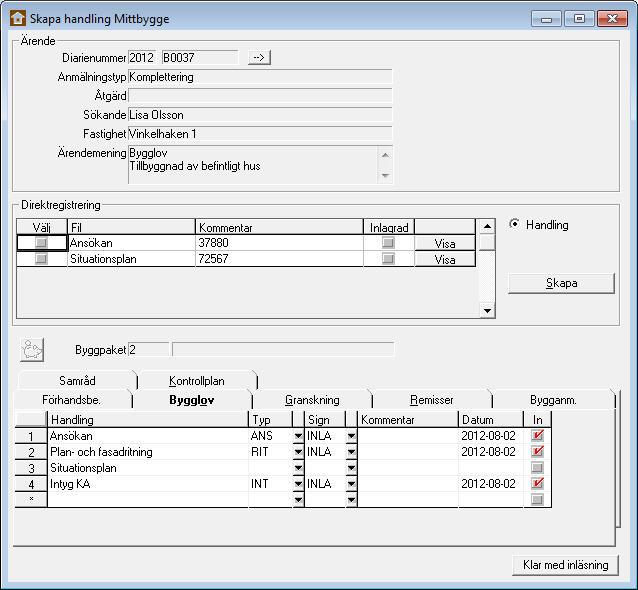This screenshot has width=638, height=590.
Task: Go to the Remisser tab
Action: click(432, 400)
